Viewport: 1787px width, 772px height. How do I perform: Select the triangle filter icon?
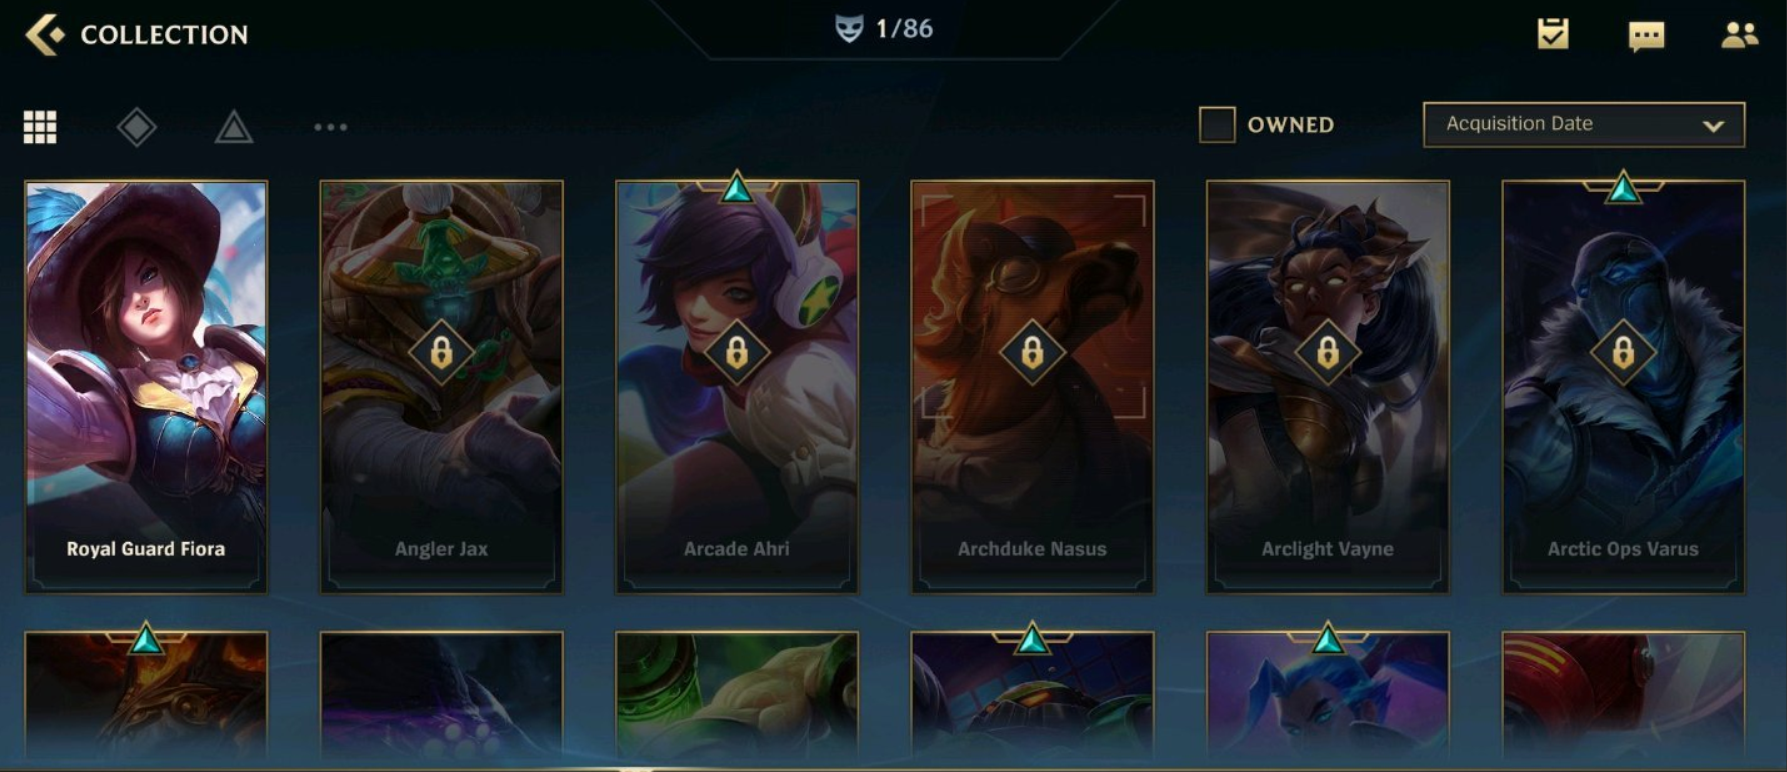[x=233, y=127]
